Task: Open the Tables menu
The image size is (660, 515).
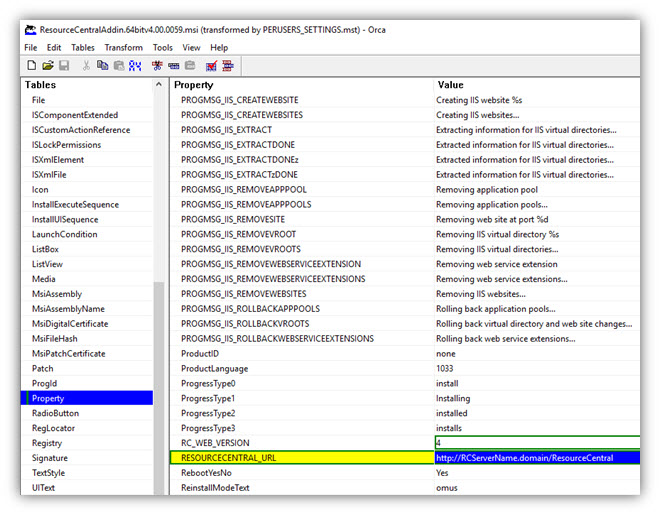Action: pos(83,48)
